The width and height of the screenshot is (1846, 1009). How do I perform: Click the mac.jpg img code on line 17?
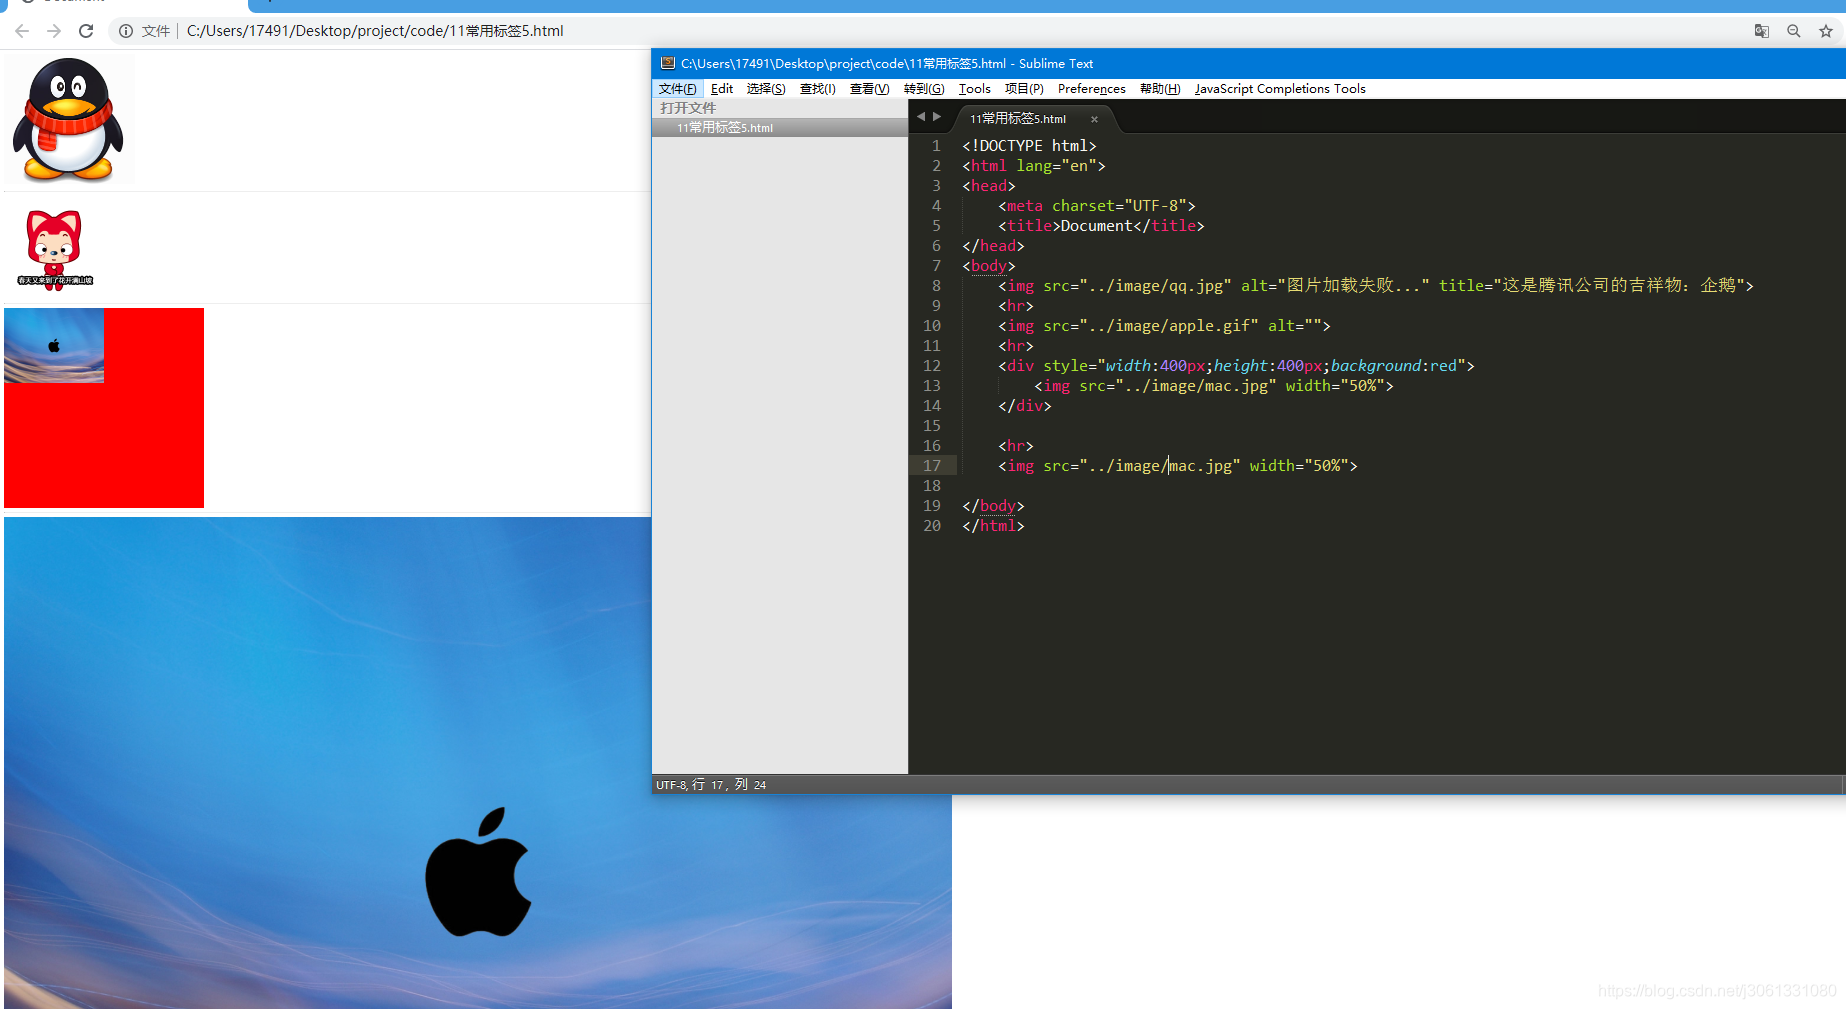1178,466
